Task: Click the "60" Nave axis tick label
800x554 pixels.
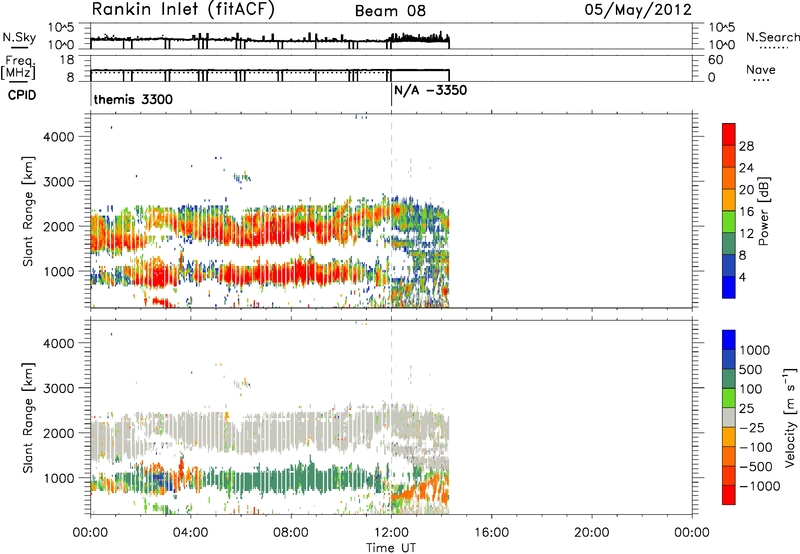Action: (715, 60)
